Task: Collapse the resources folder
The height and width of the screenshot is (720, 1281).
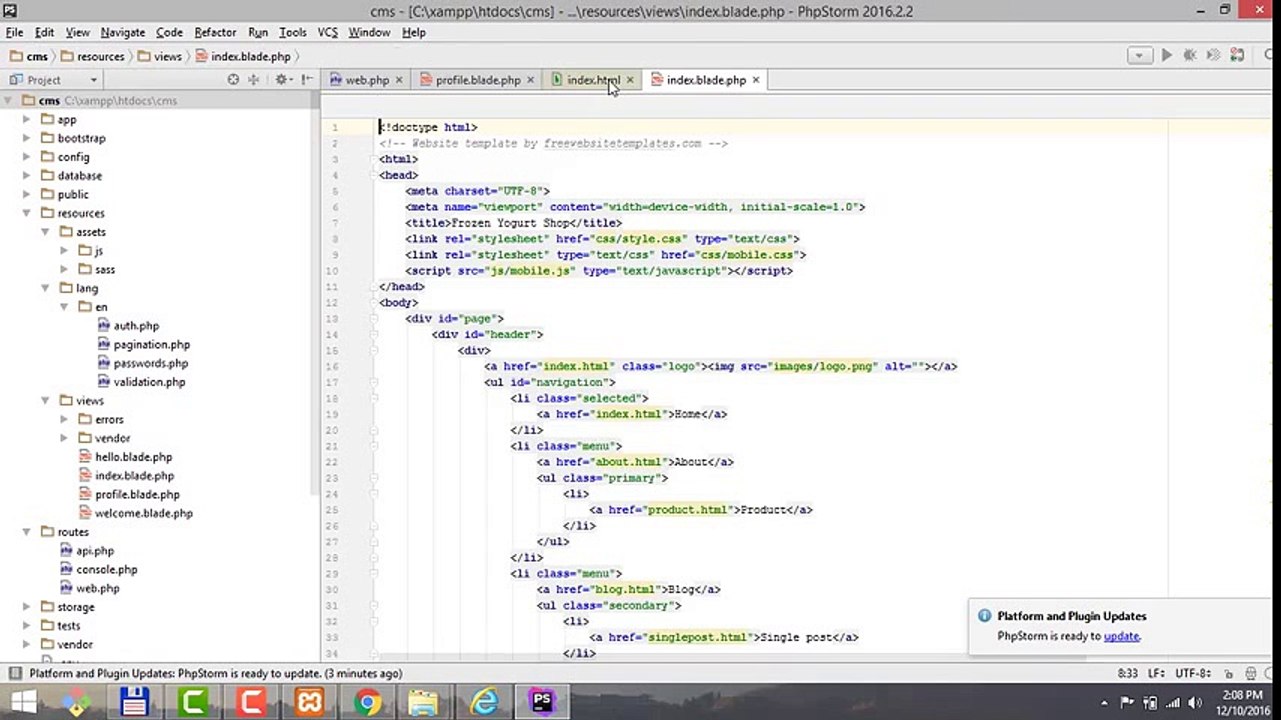Action: click(27, 213)
